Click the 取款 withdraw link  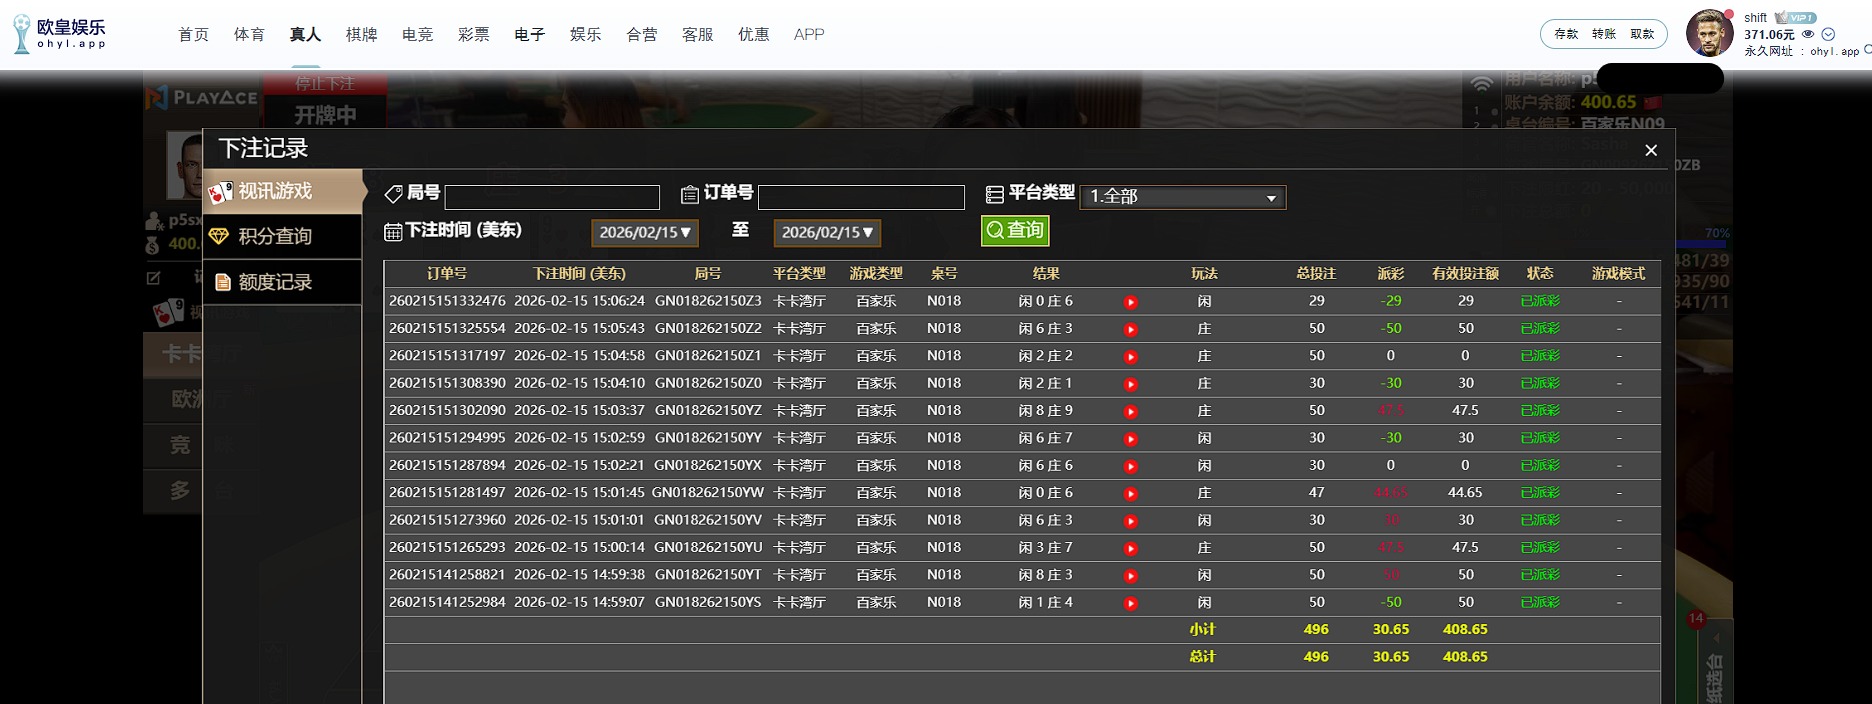point(1642,34)
